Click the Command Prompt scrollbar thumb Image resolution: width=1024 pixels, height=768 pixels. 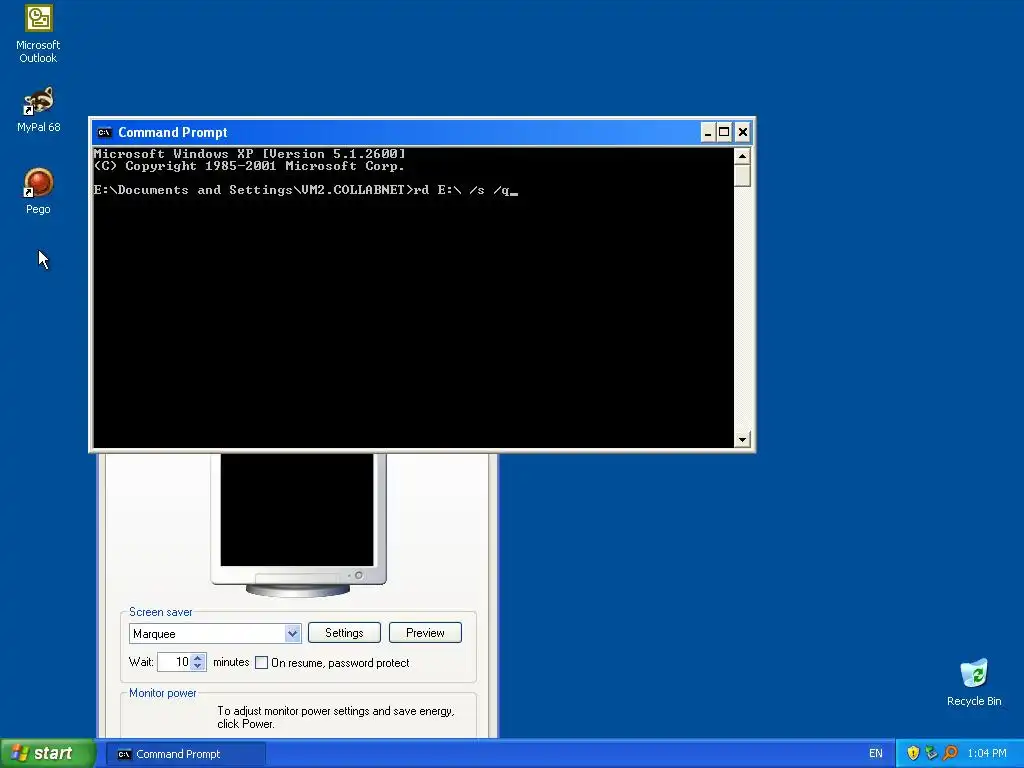[x=742, y=175]
